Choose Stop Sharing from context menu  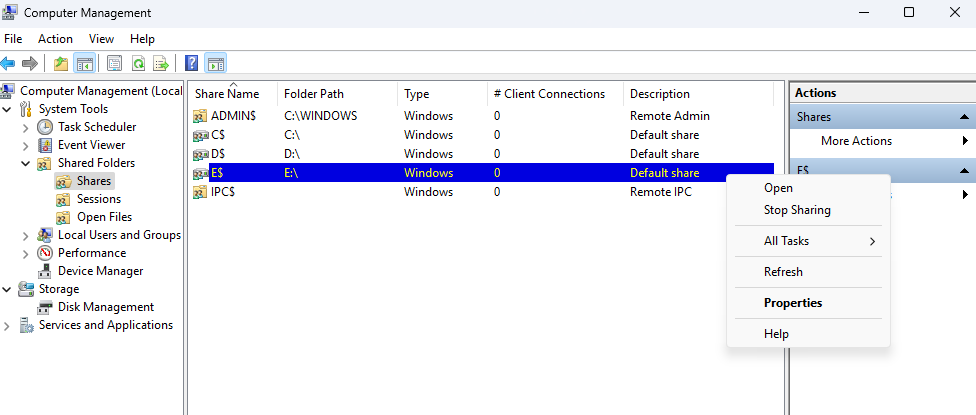pyautogui.click(x=797, y=210)
